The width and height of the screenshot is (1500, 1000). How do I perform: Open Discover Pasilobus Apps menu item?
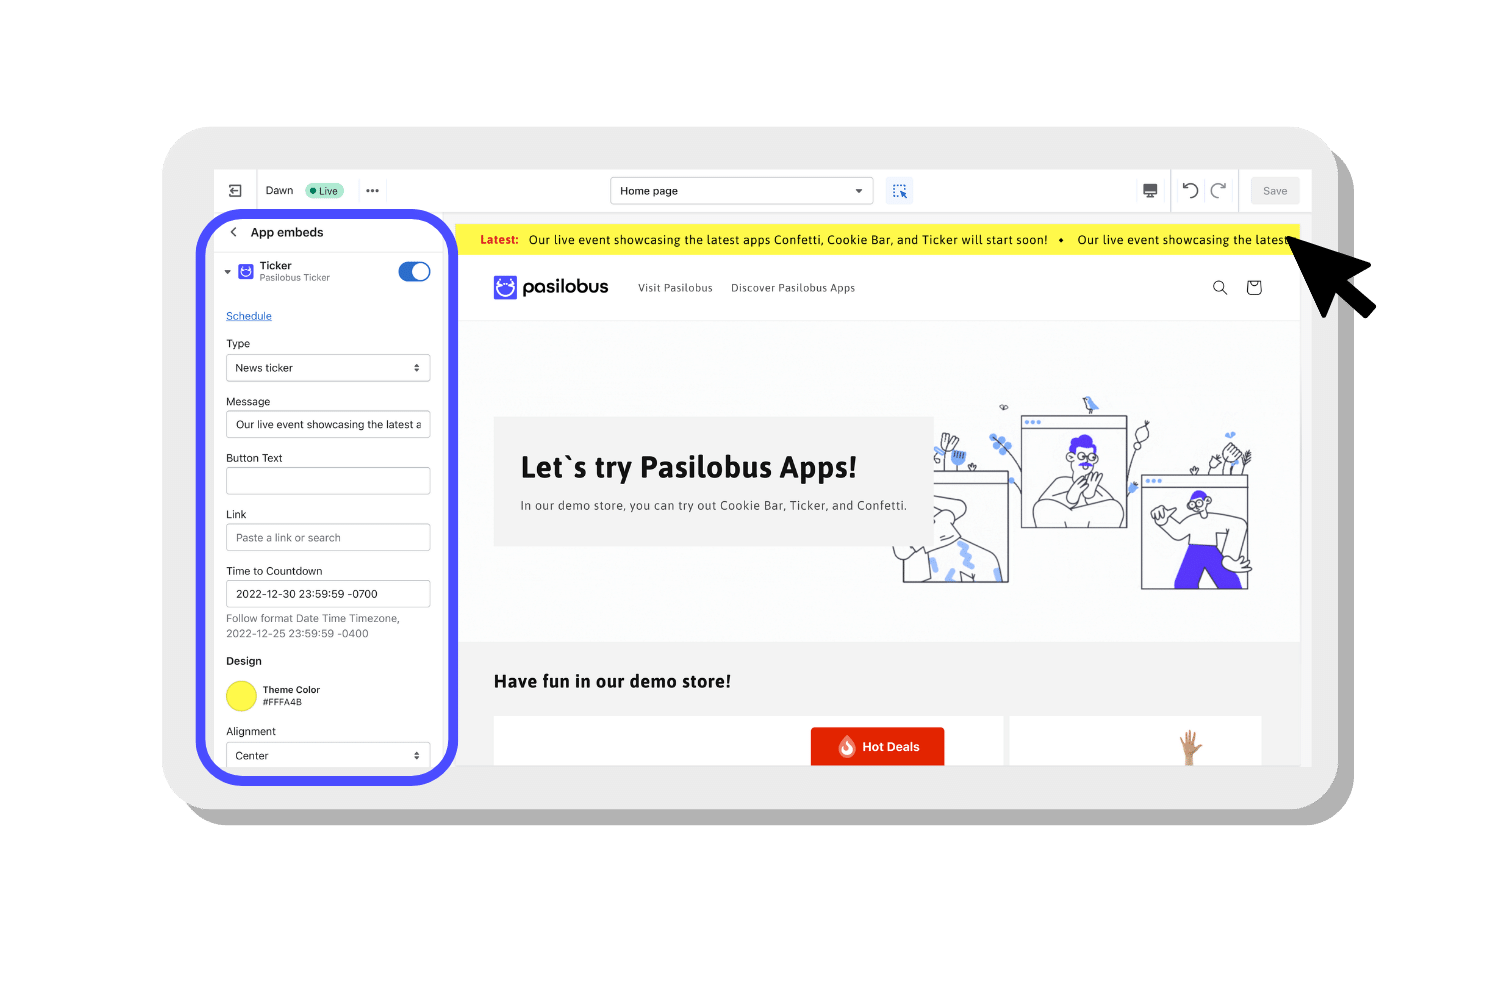[x=793, y=288]
